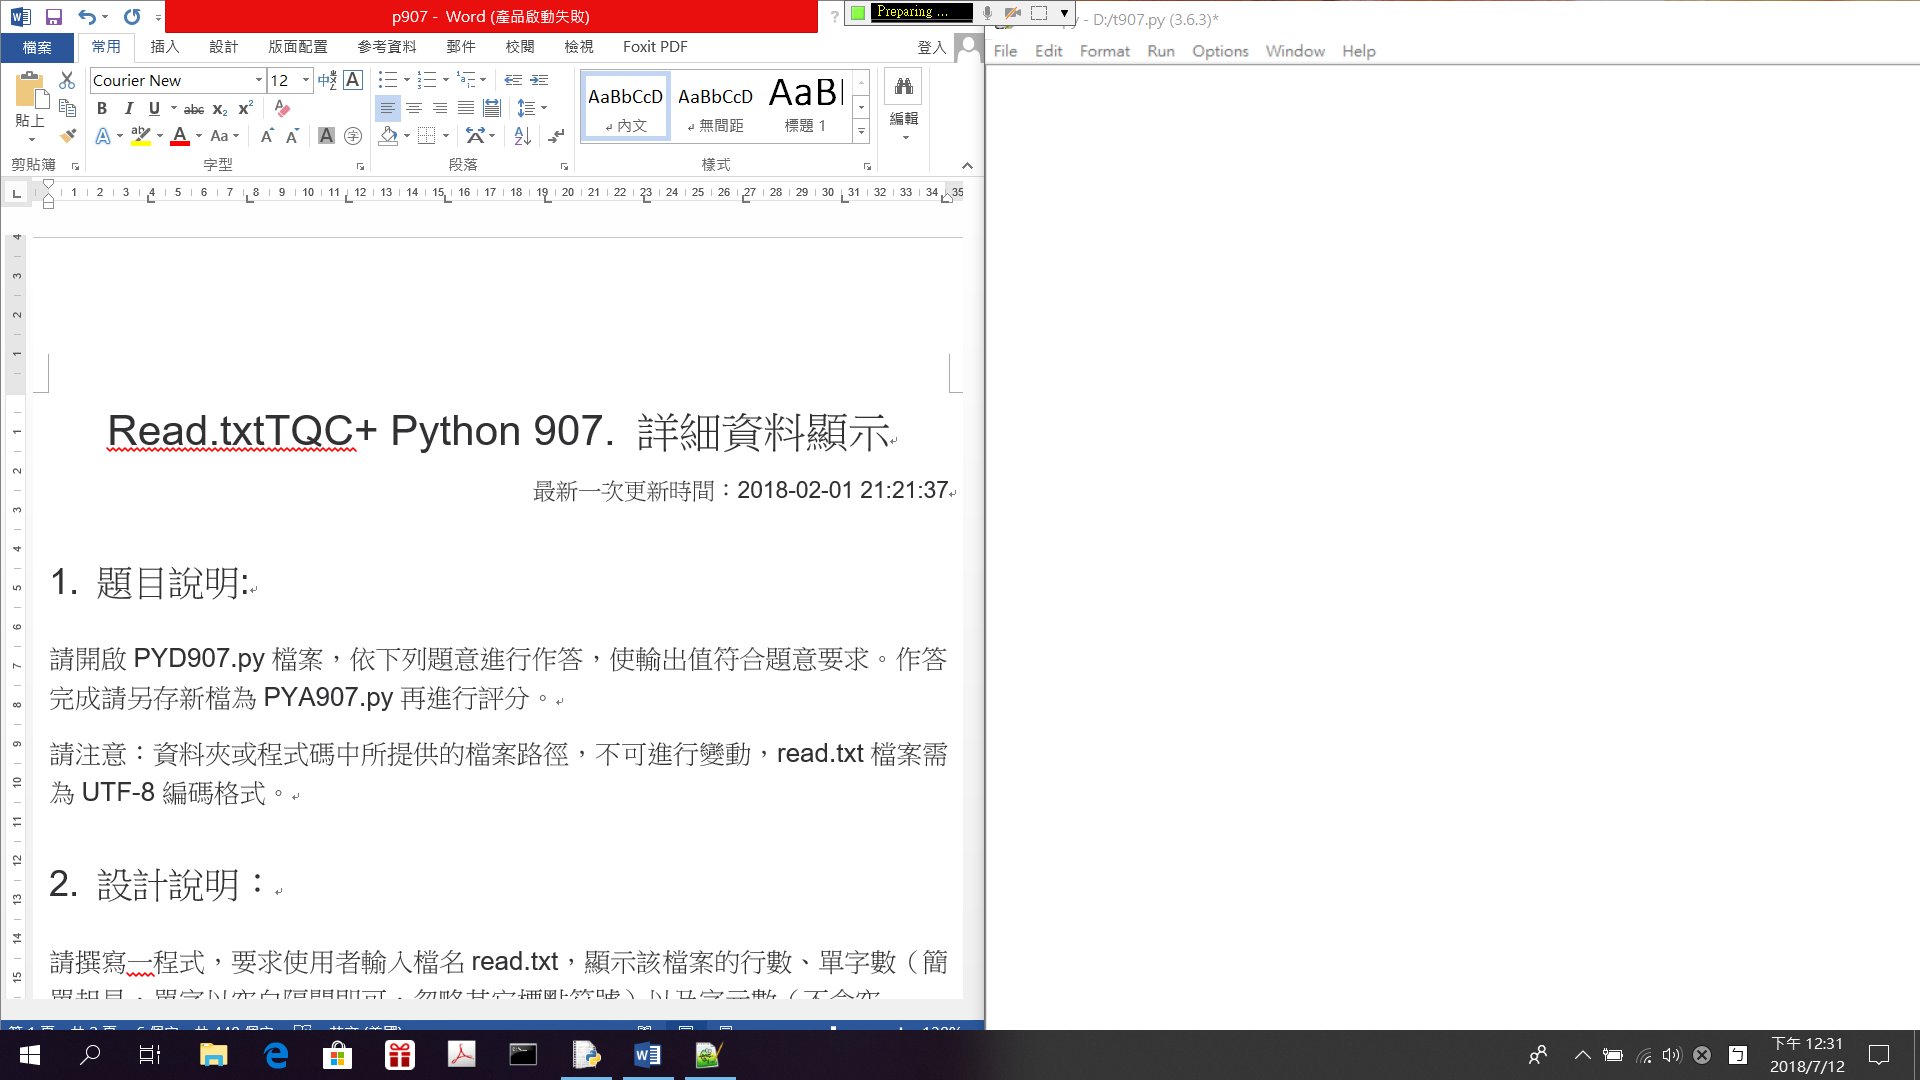Collapse the Word ribbon with the chevron

pos(967,165)
